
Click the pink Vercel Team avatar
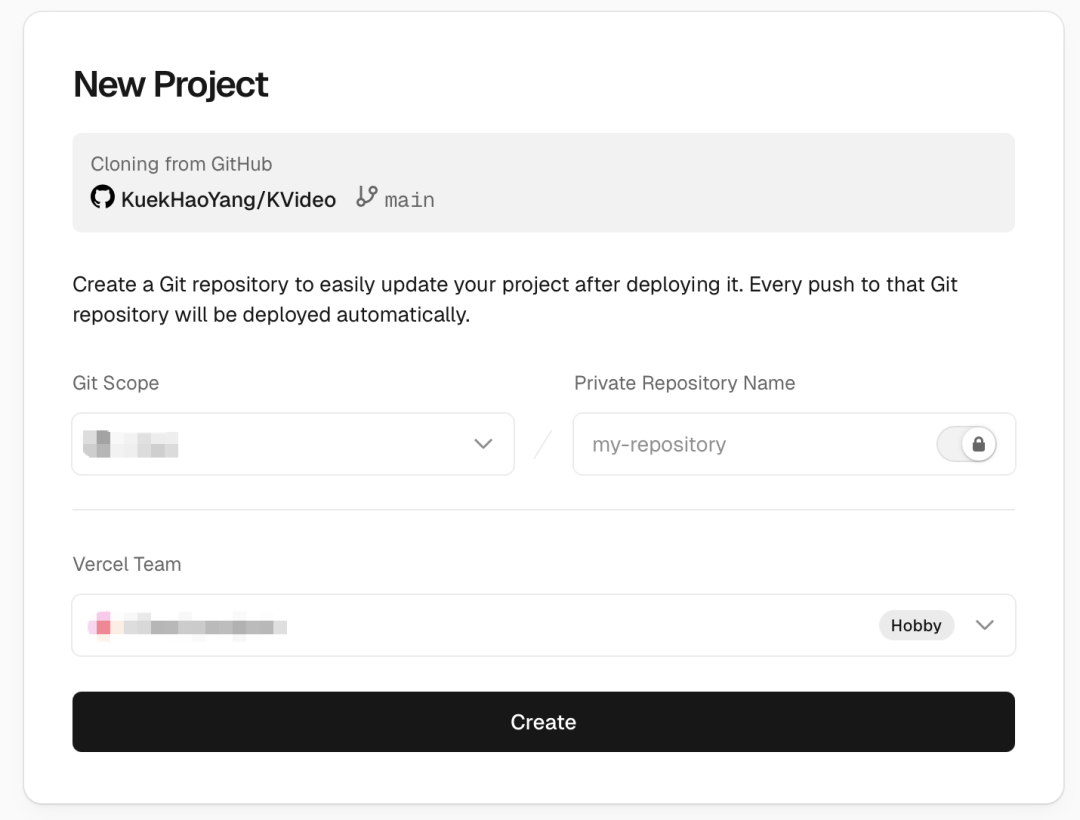click(x=101, y=626)
